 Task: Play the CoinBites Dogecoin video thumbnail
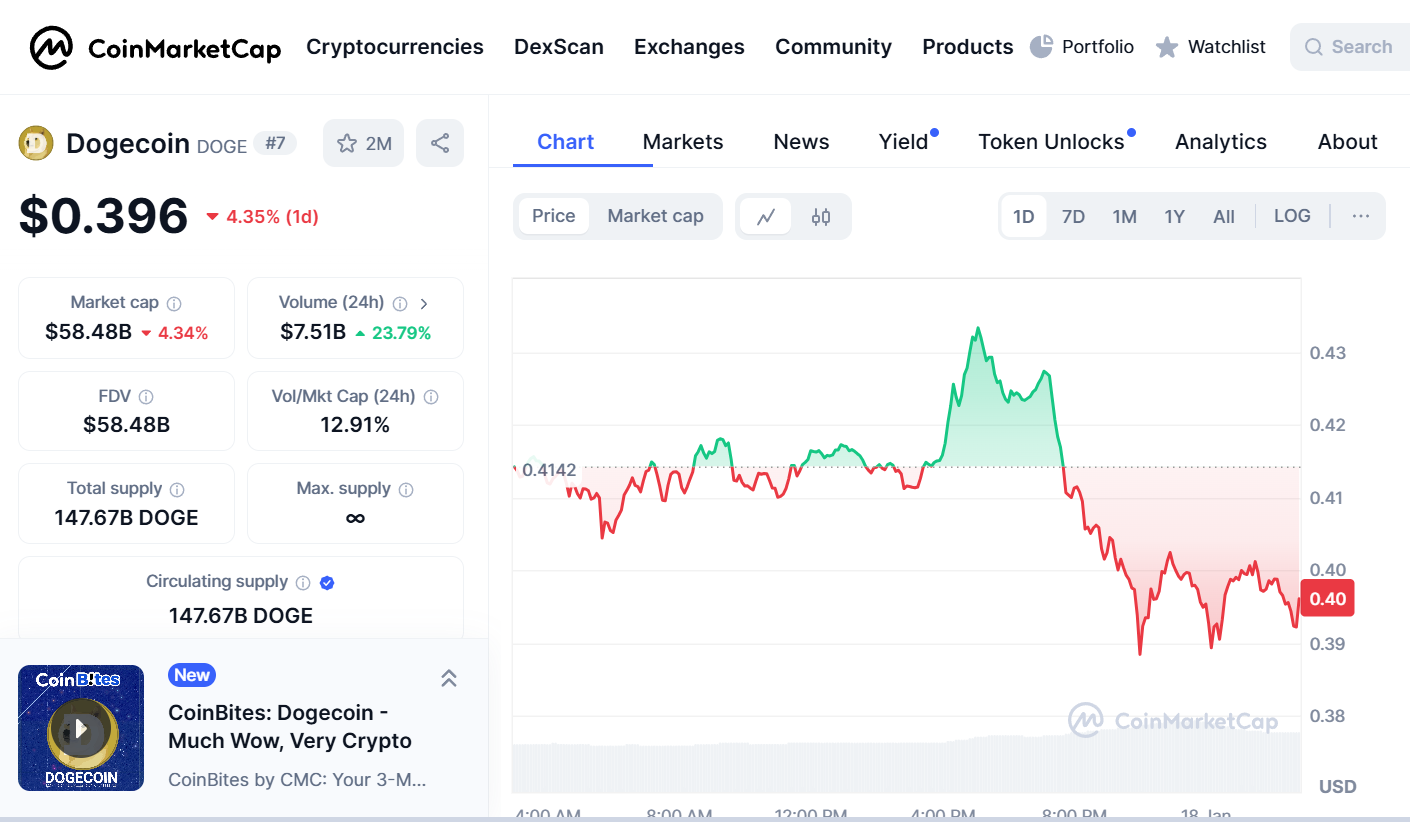pos(81,728)
